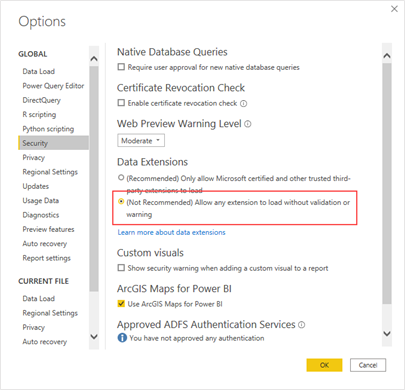This screenshot has height=390, width=405.
Task: Open Global Regional Settings
Action: coord(50,172)
